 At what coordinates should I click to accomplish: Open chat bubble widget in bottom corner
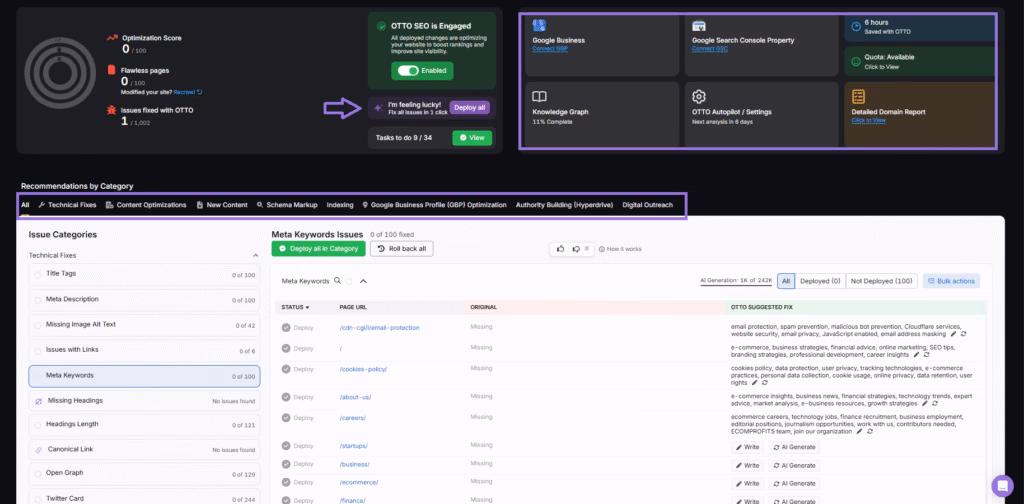pyautogui.click(x=1002, y=486)
